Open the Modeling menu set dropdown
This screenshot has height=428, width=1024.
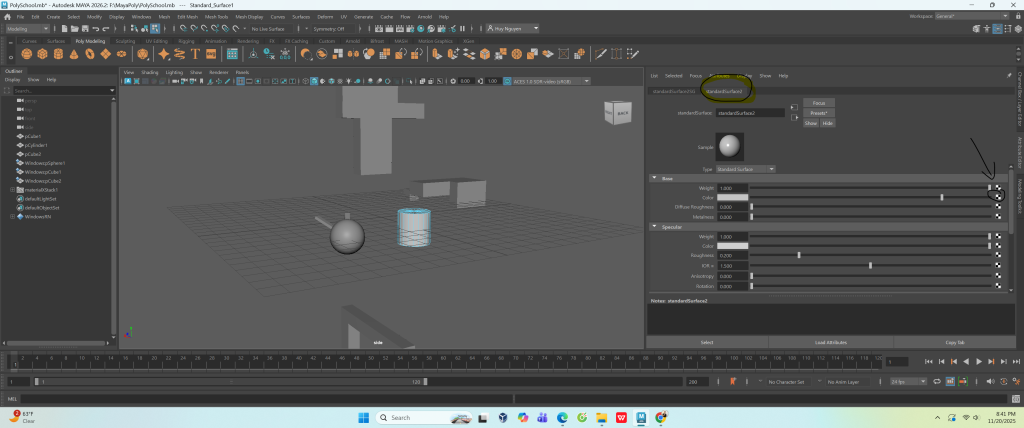click(x=28, y=29)
